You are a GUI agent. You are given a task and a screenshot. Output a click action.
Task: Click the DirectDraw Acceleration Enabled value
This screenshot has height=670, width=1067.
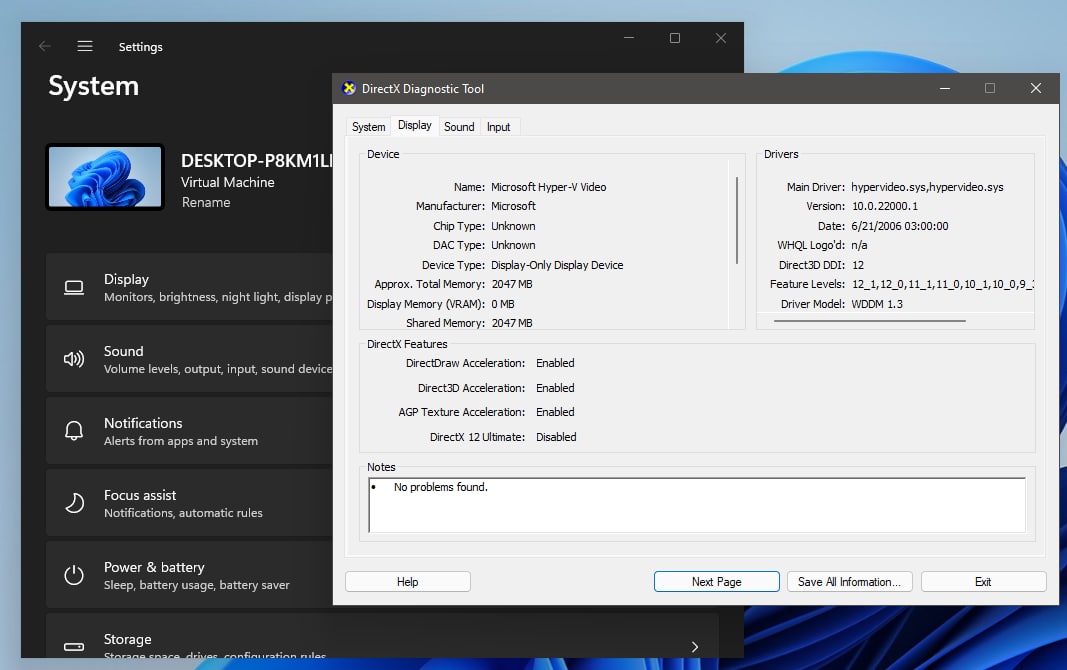point(555,363)
